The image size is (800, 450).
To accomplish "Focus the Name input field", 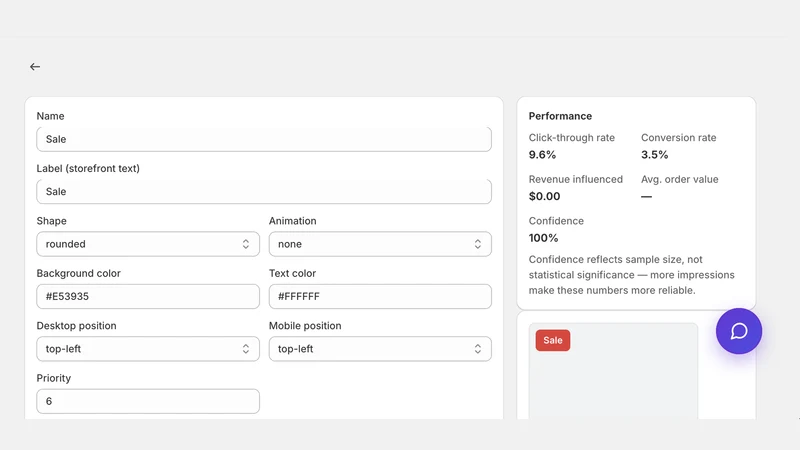I will 264,139.
